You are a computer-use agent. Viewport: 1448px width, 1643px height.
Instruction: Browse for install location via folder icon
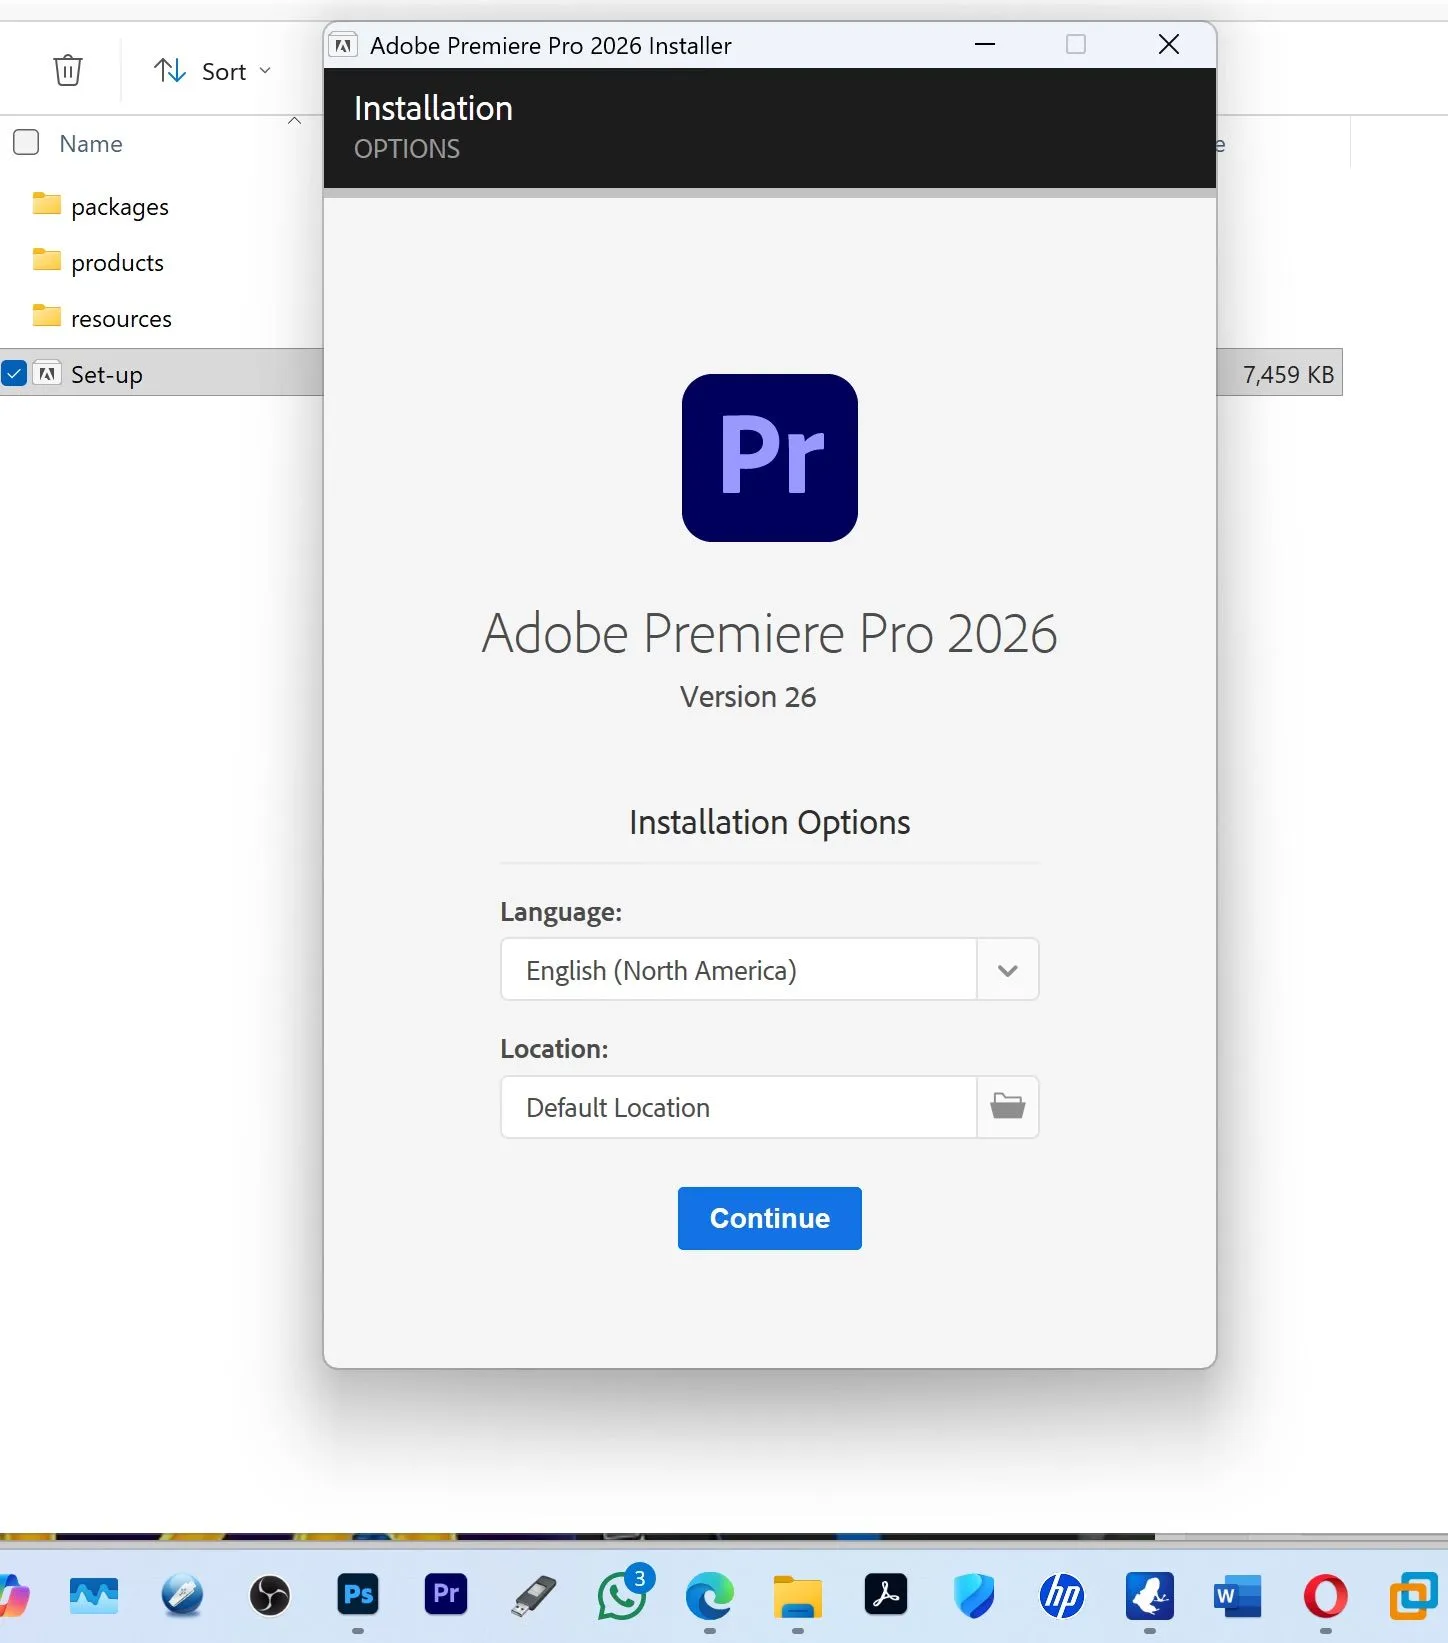(1007, 1106)
